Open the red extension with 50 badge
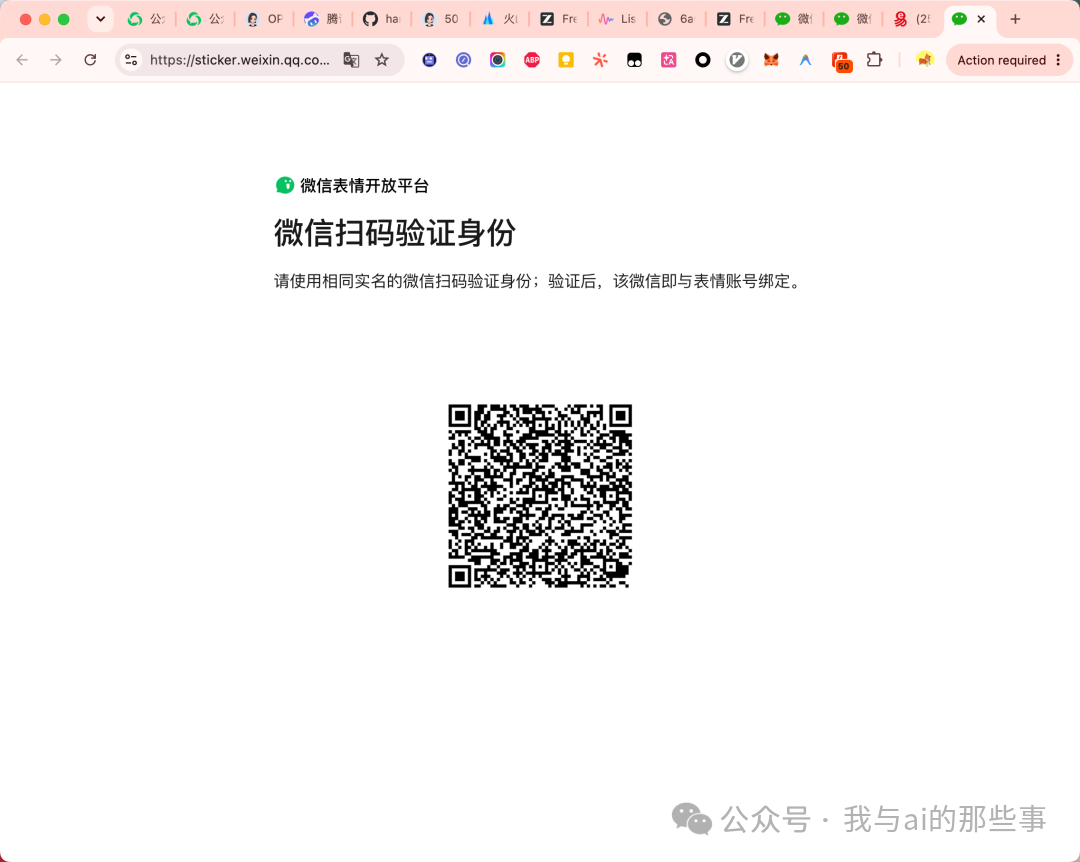The width and height of the screenshot is (1080, 862). [841, 61]
